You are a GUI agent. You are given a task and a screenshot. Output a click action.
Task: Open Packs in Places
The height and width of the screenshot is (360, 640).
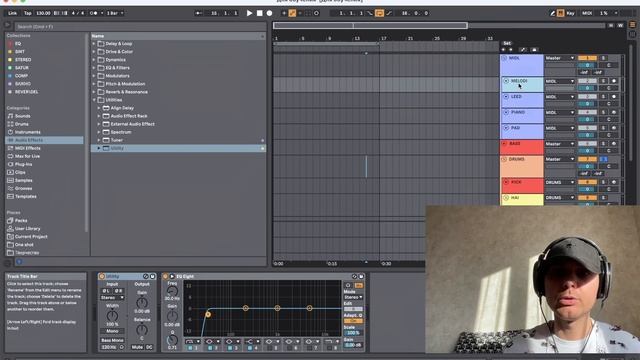(21, 220)
